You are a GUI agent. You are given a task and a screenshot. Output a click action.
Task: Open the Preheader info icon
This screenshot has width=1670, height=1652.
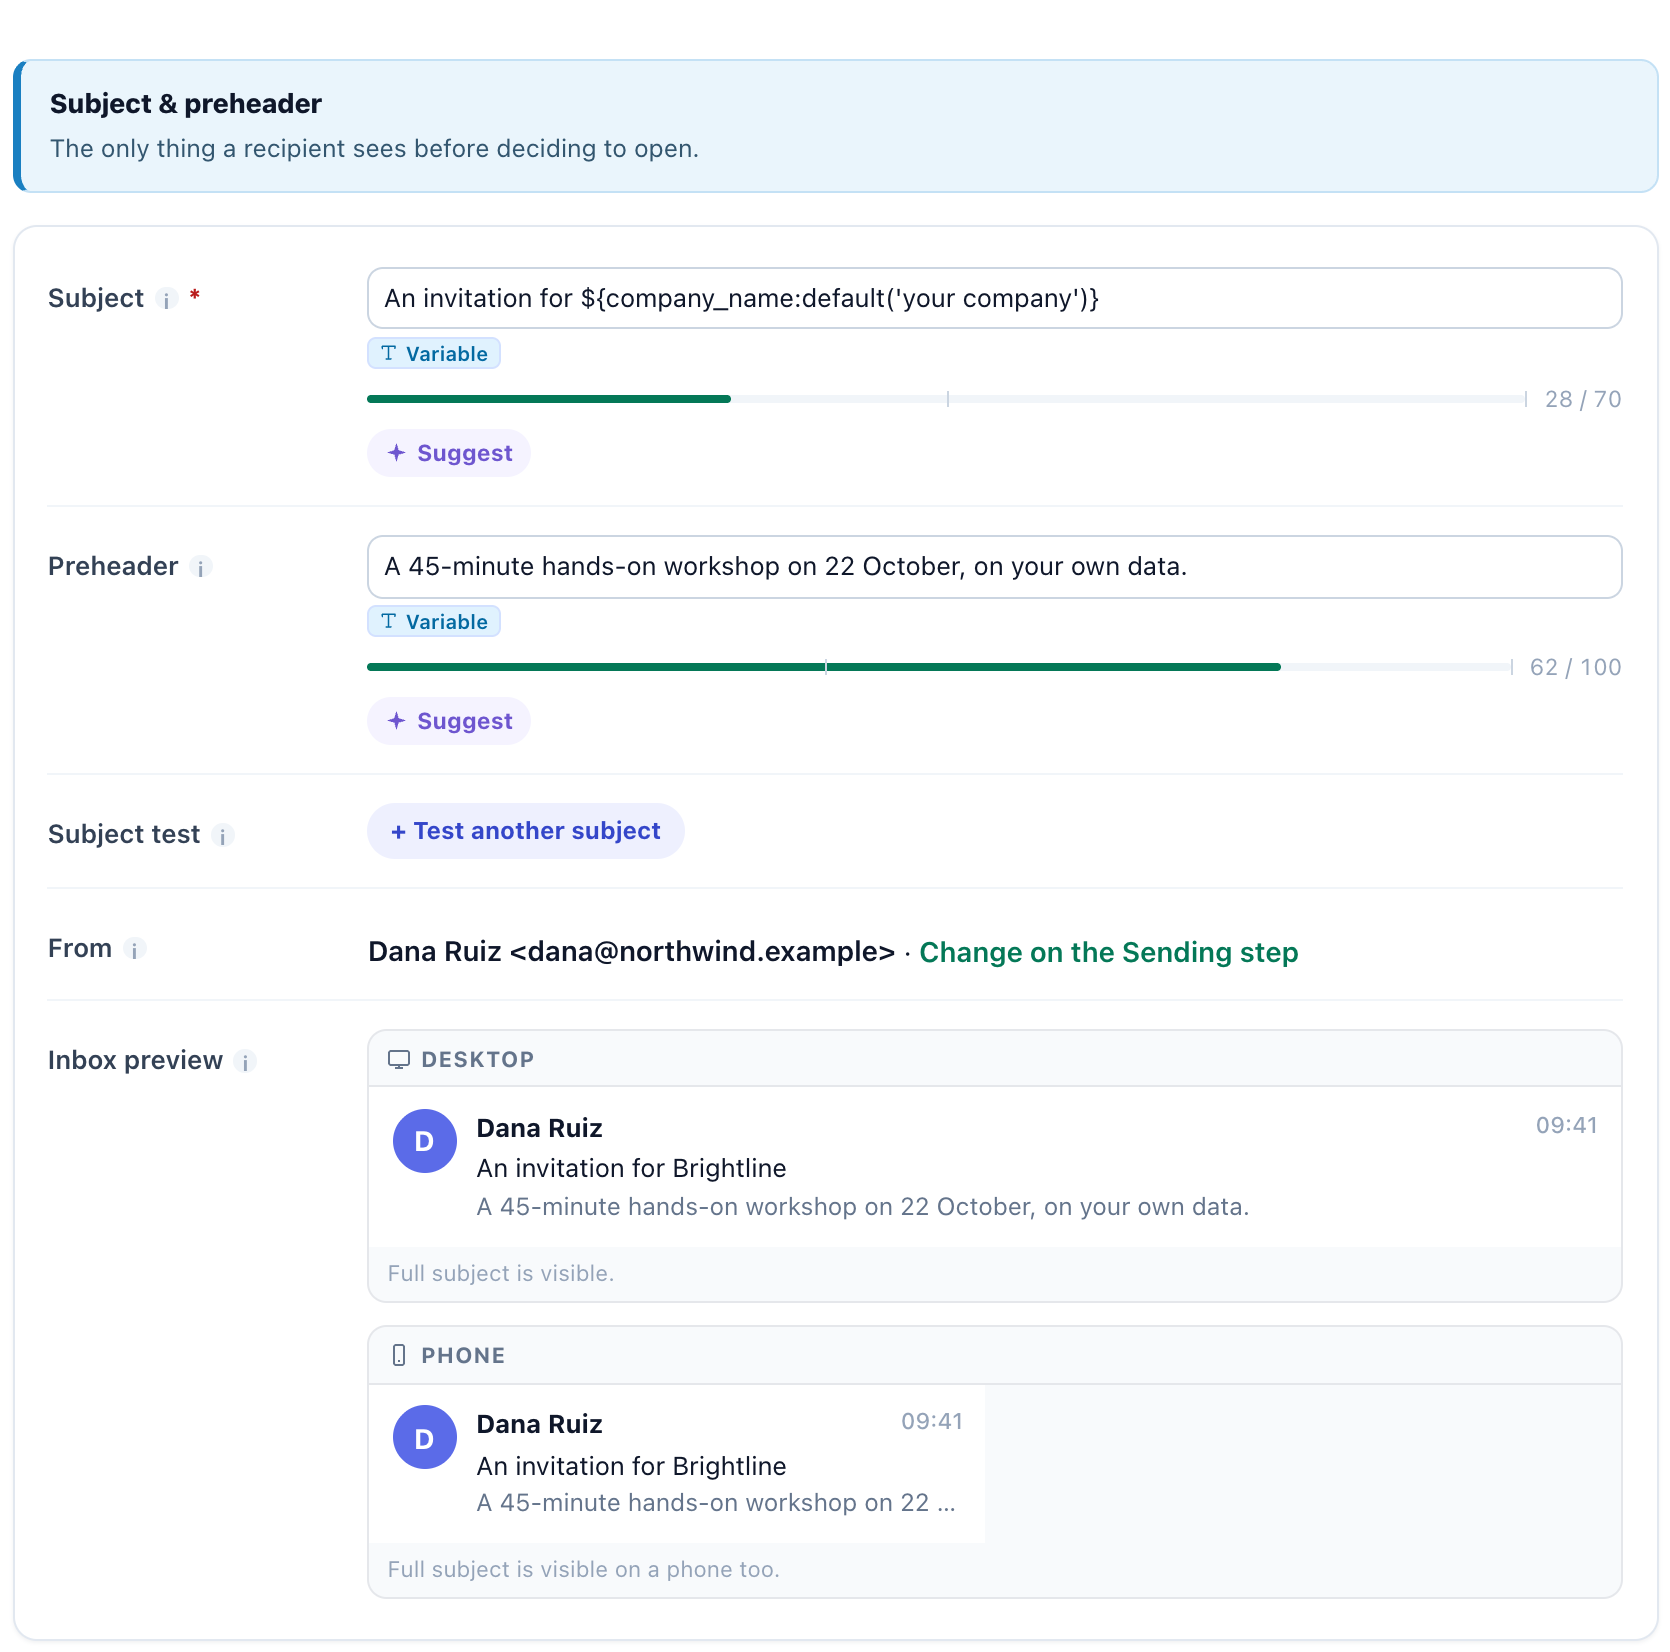point(201,567)
